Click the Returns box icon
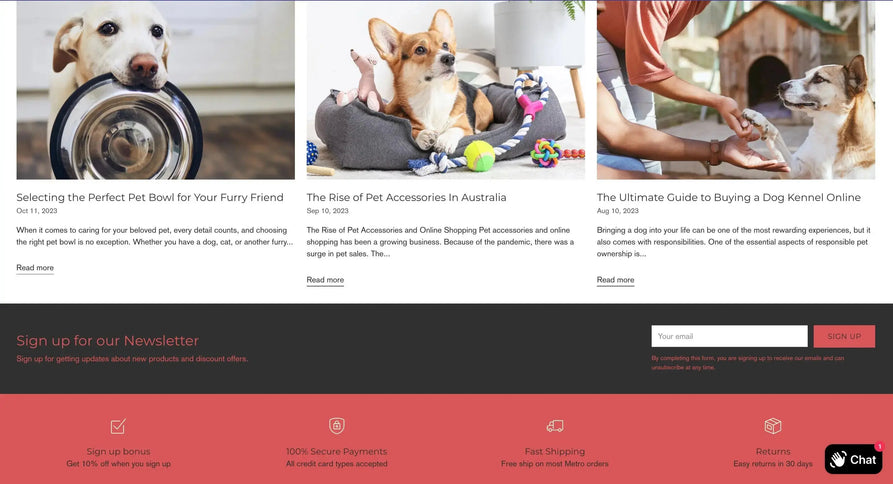The width and height of the screenshot is (893, 484). click(x=773, y=425)
